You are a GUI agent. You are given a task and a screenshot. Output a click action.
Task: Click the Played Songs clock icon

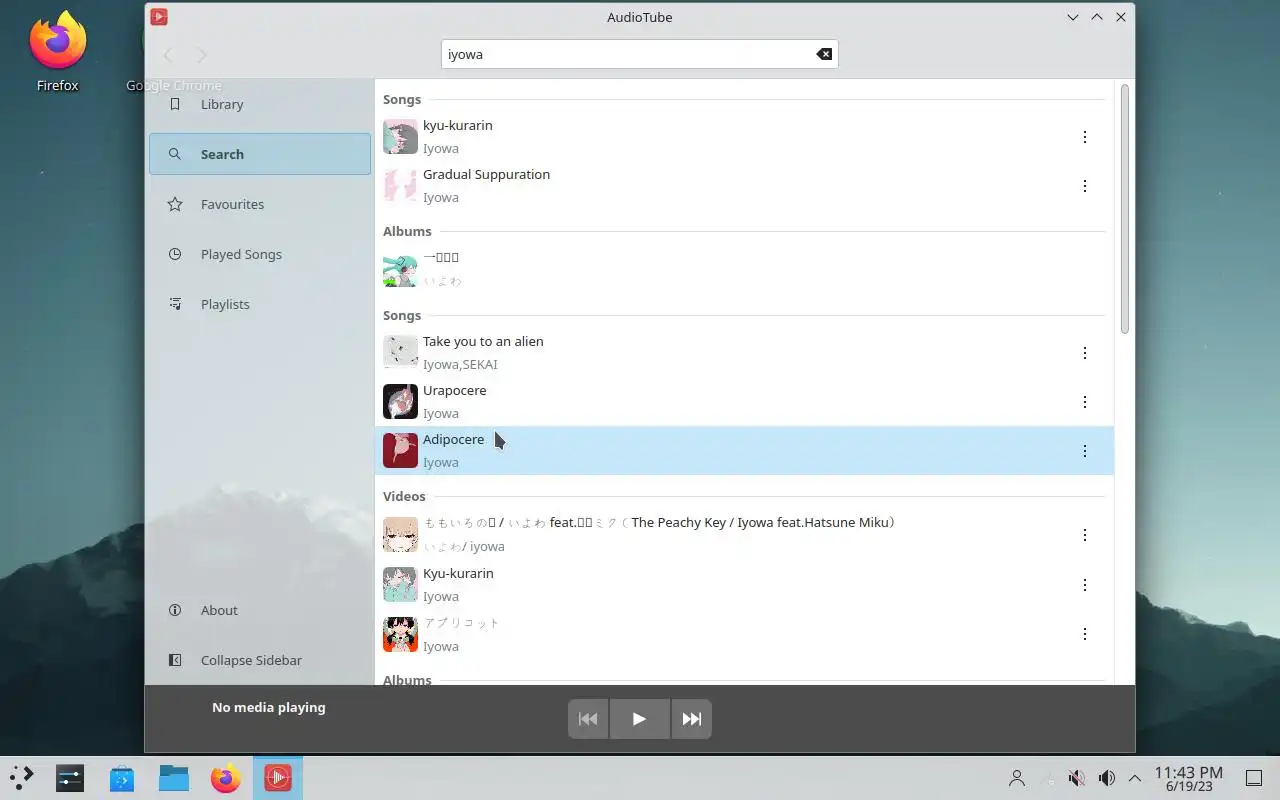tap(175, 254)
